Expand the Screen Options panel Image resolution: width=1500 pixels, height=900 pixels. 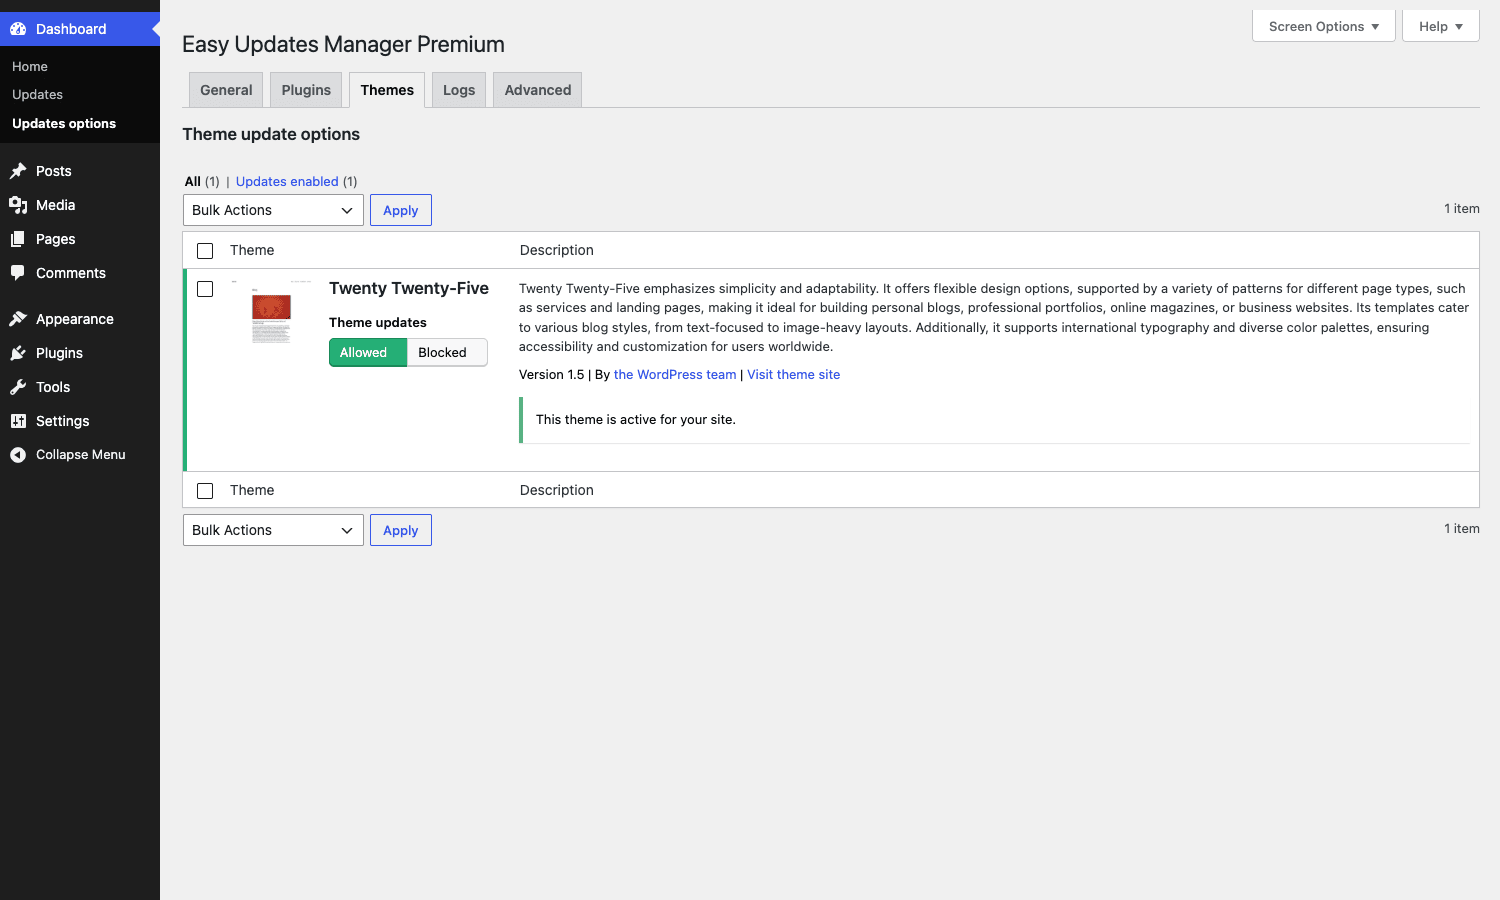(x=1324, y=26)
